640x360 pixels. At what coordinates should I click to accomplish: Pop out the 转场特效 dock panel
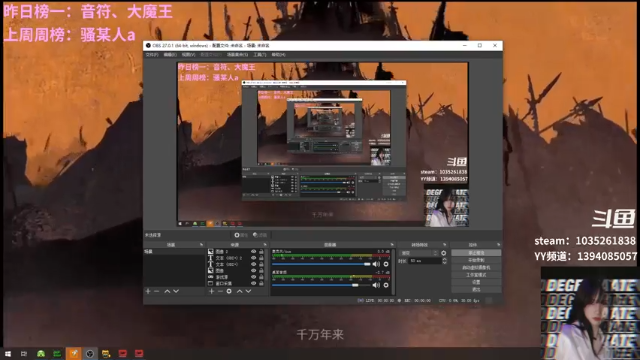[x=444, y=244]
